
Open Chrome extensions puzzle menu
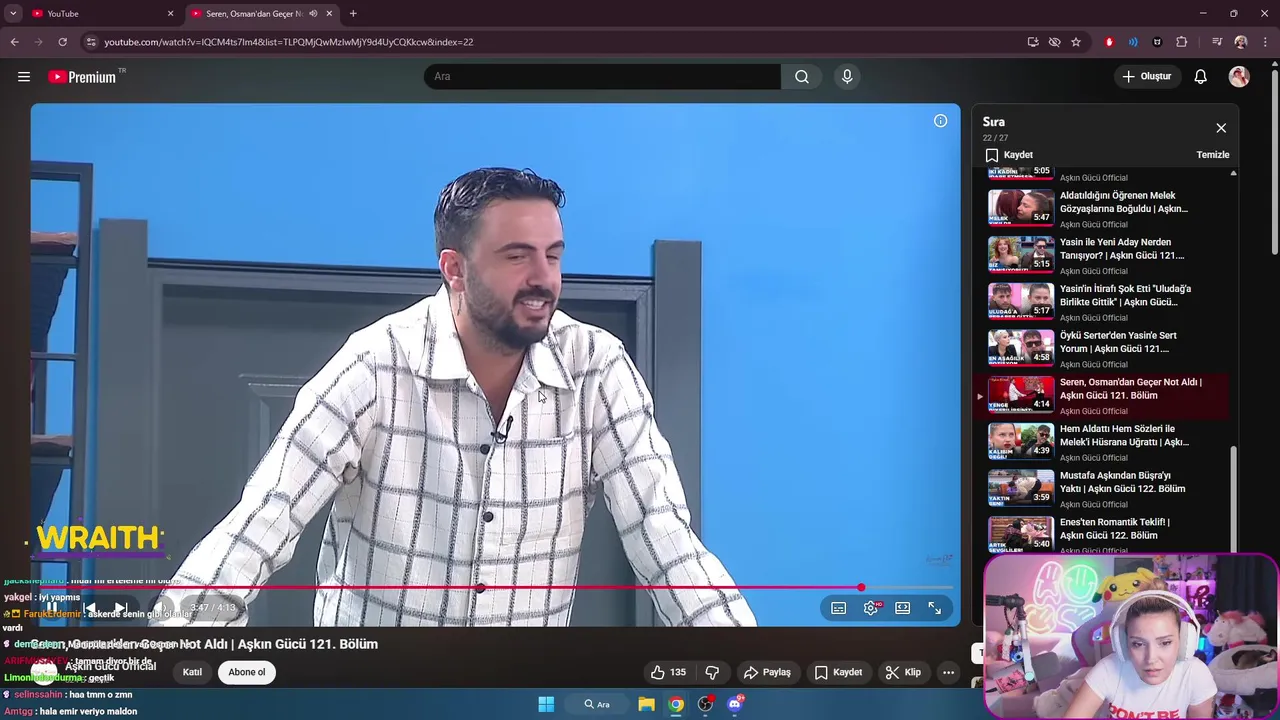(x=1182, y=42)
